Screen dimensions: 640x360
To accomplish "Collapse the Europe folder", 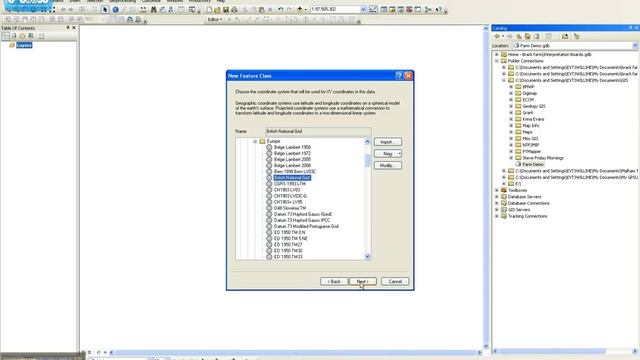I will pyautogui.click(x=255, y=141).
